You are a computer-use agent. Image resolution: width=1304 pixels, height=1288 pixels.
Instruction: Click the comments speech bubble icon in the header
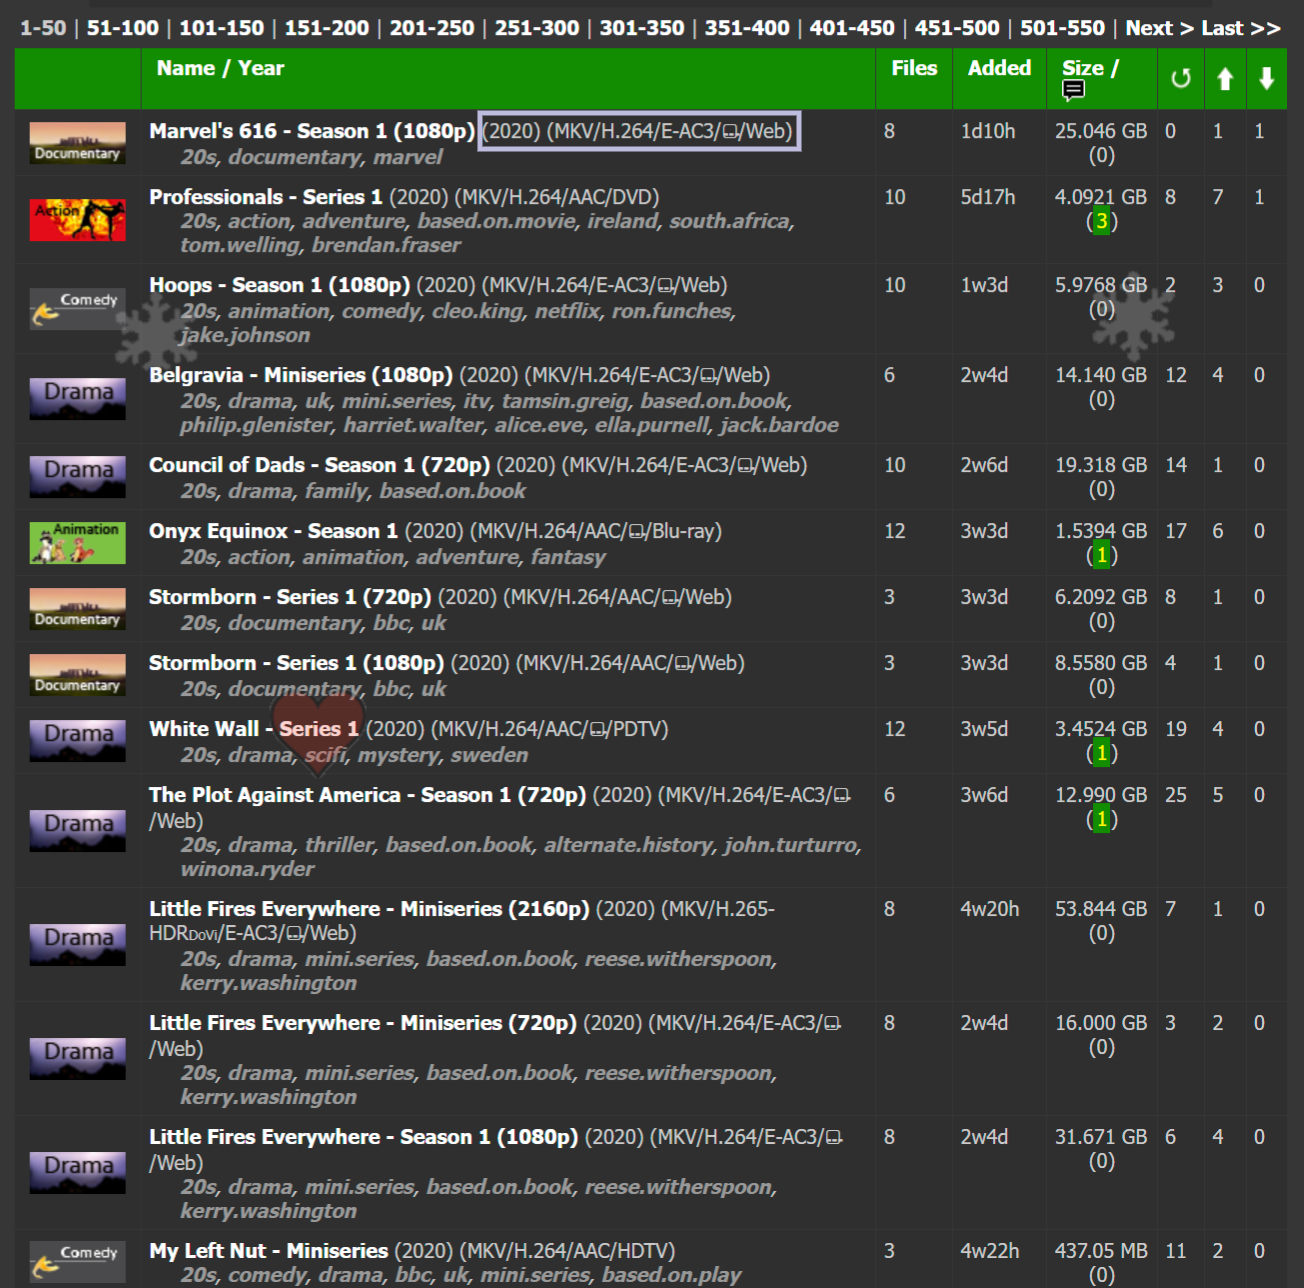pos(1073,91)
